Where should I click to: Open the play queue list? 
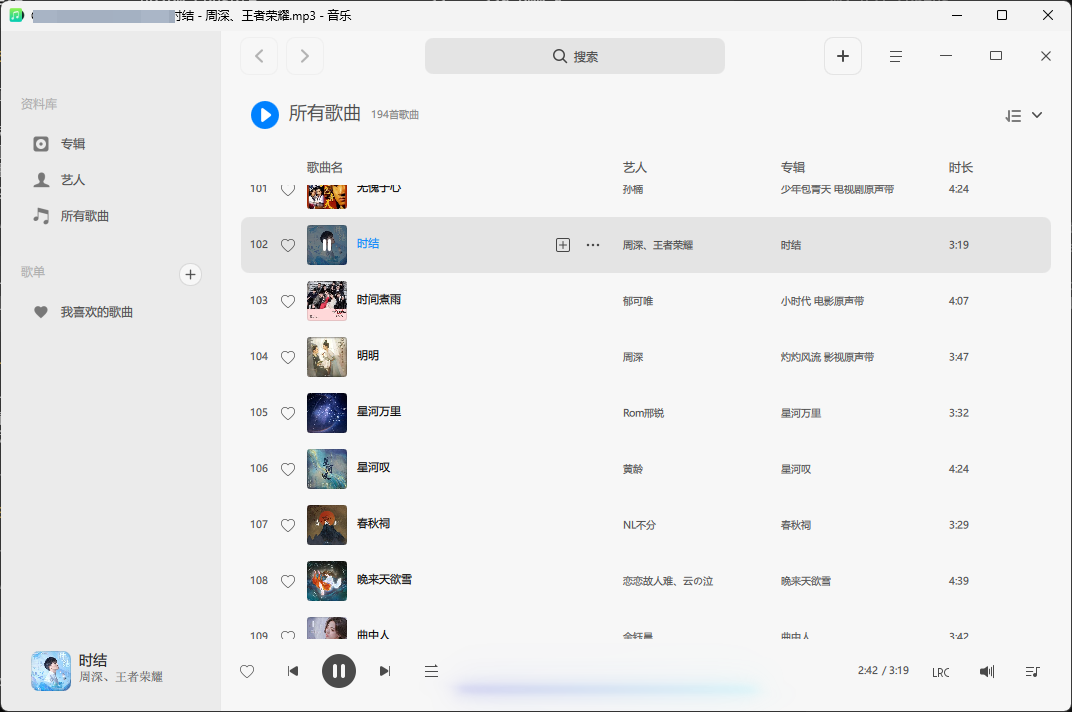coord(1032,672)
